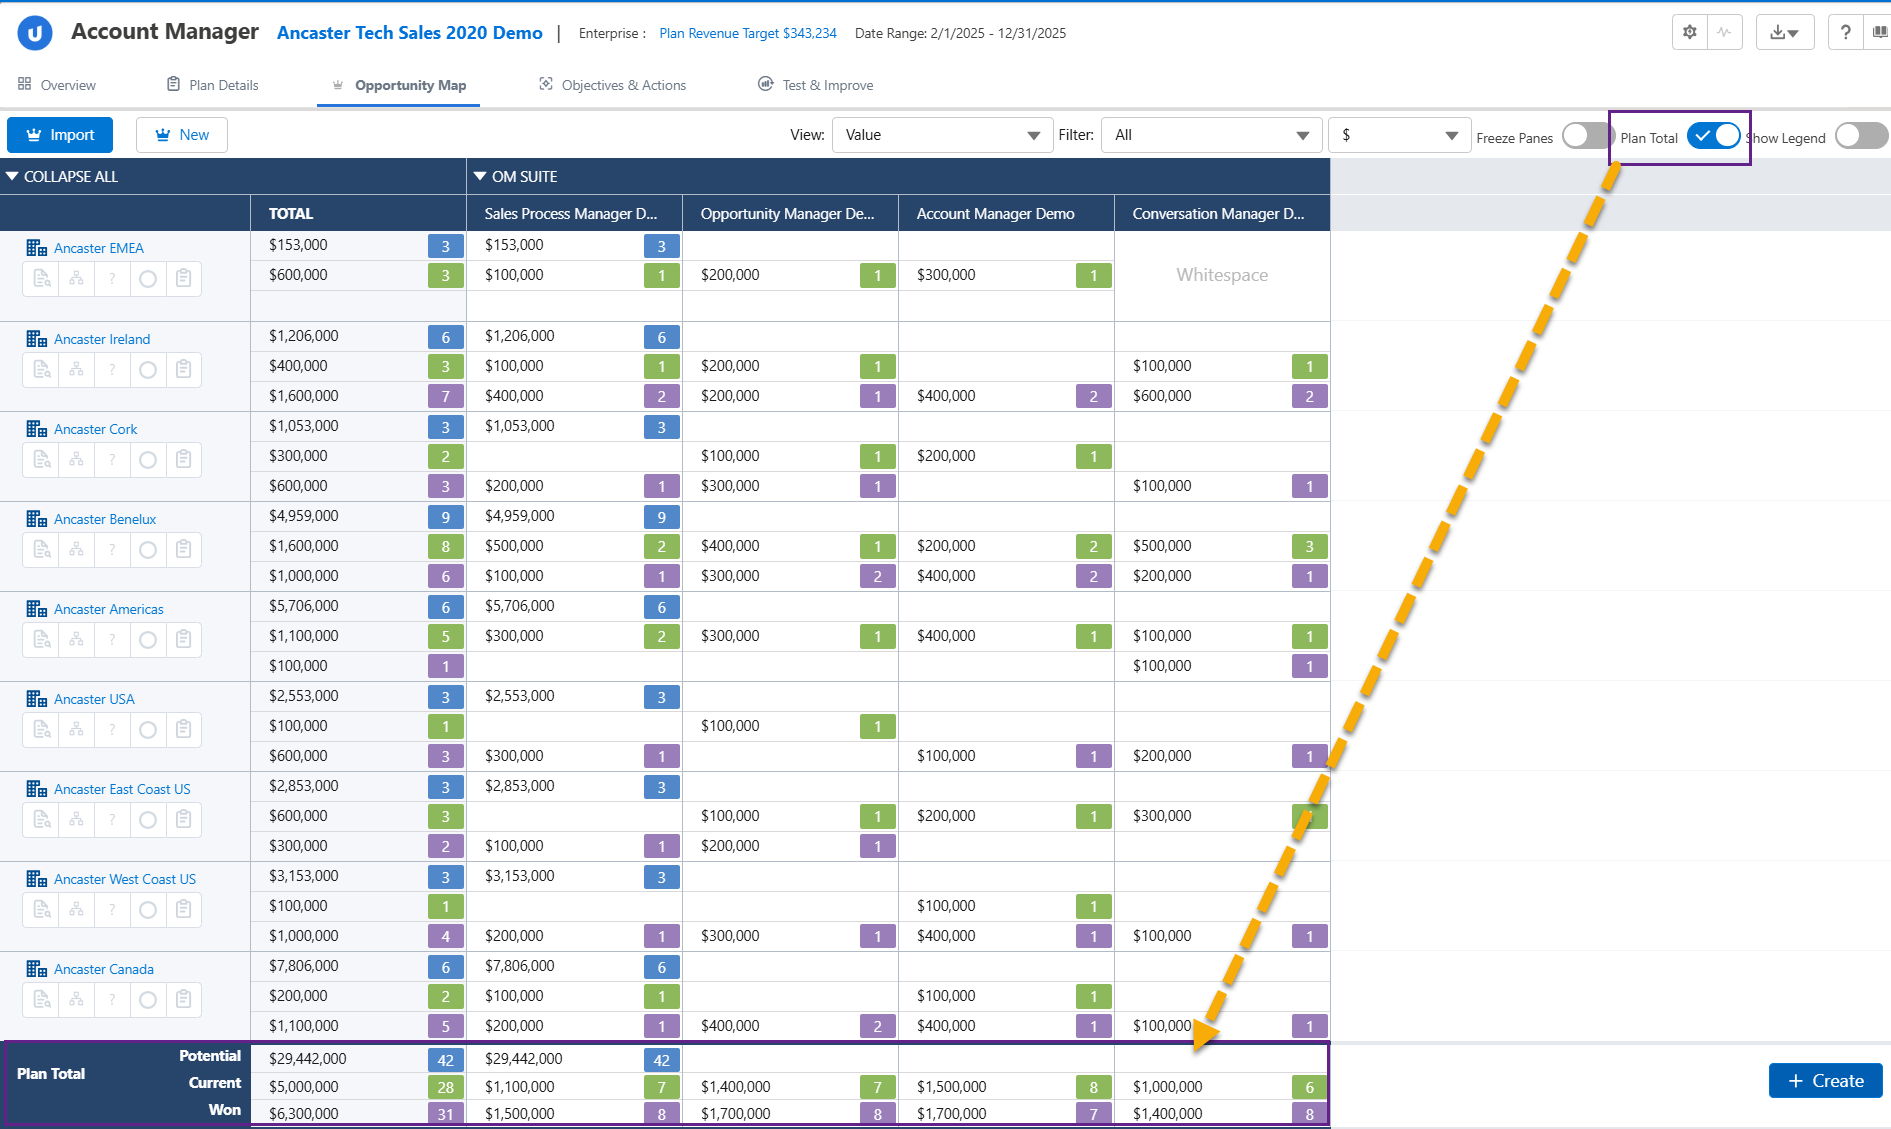Click the Import button

60,135
